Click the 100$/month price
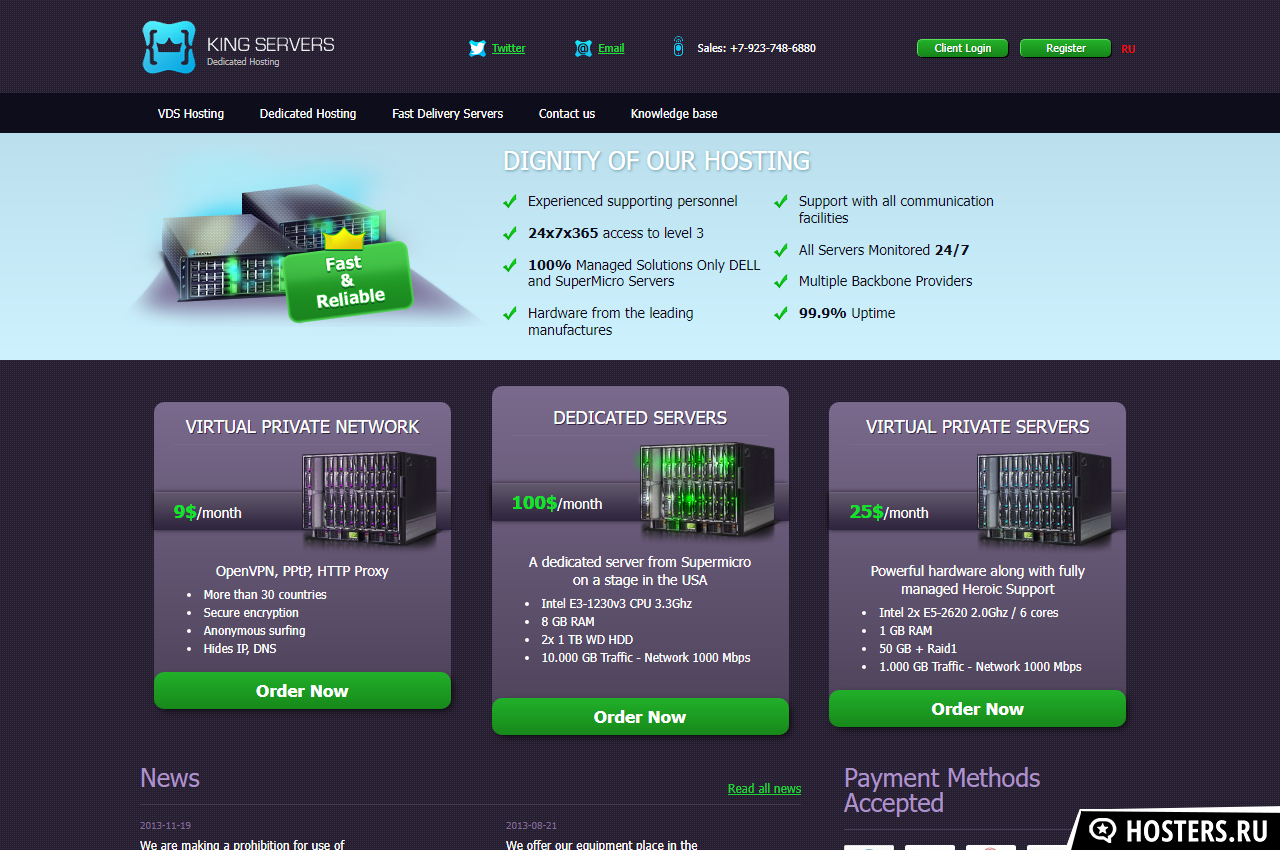 557,503
